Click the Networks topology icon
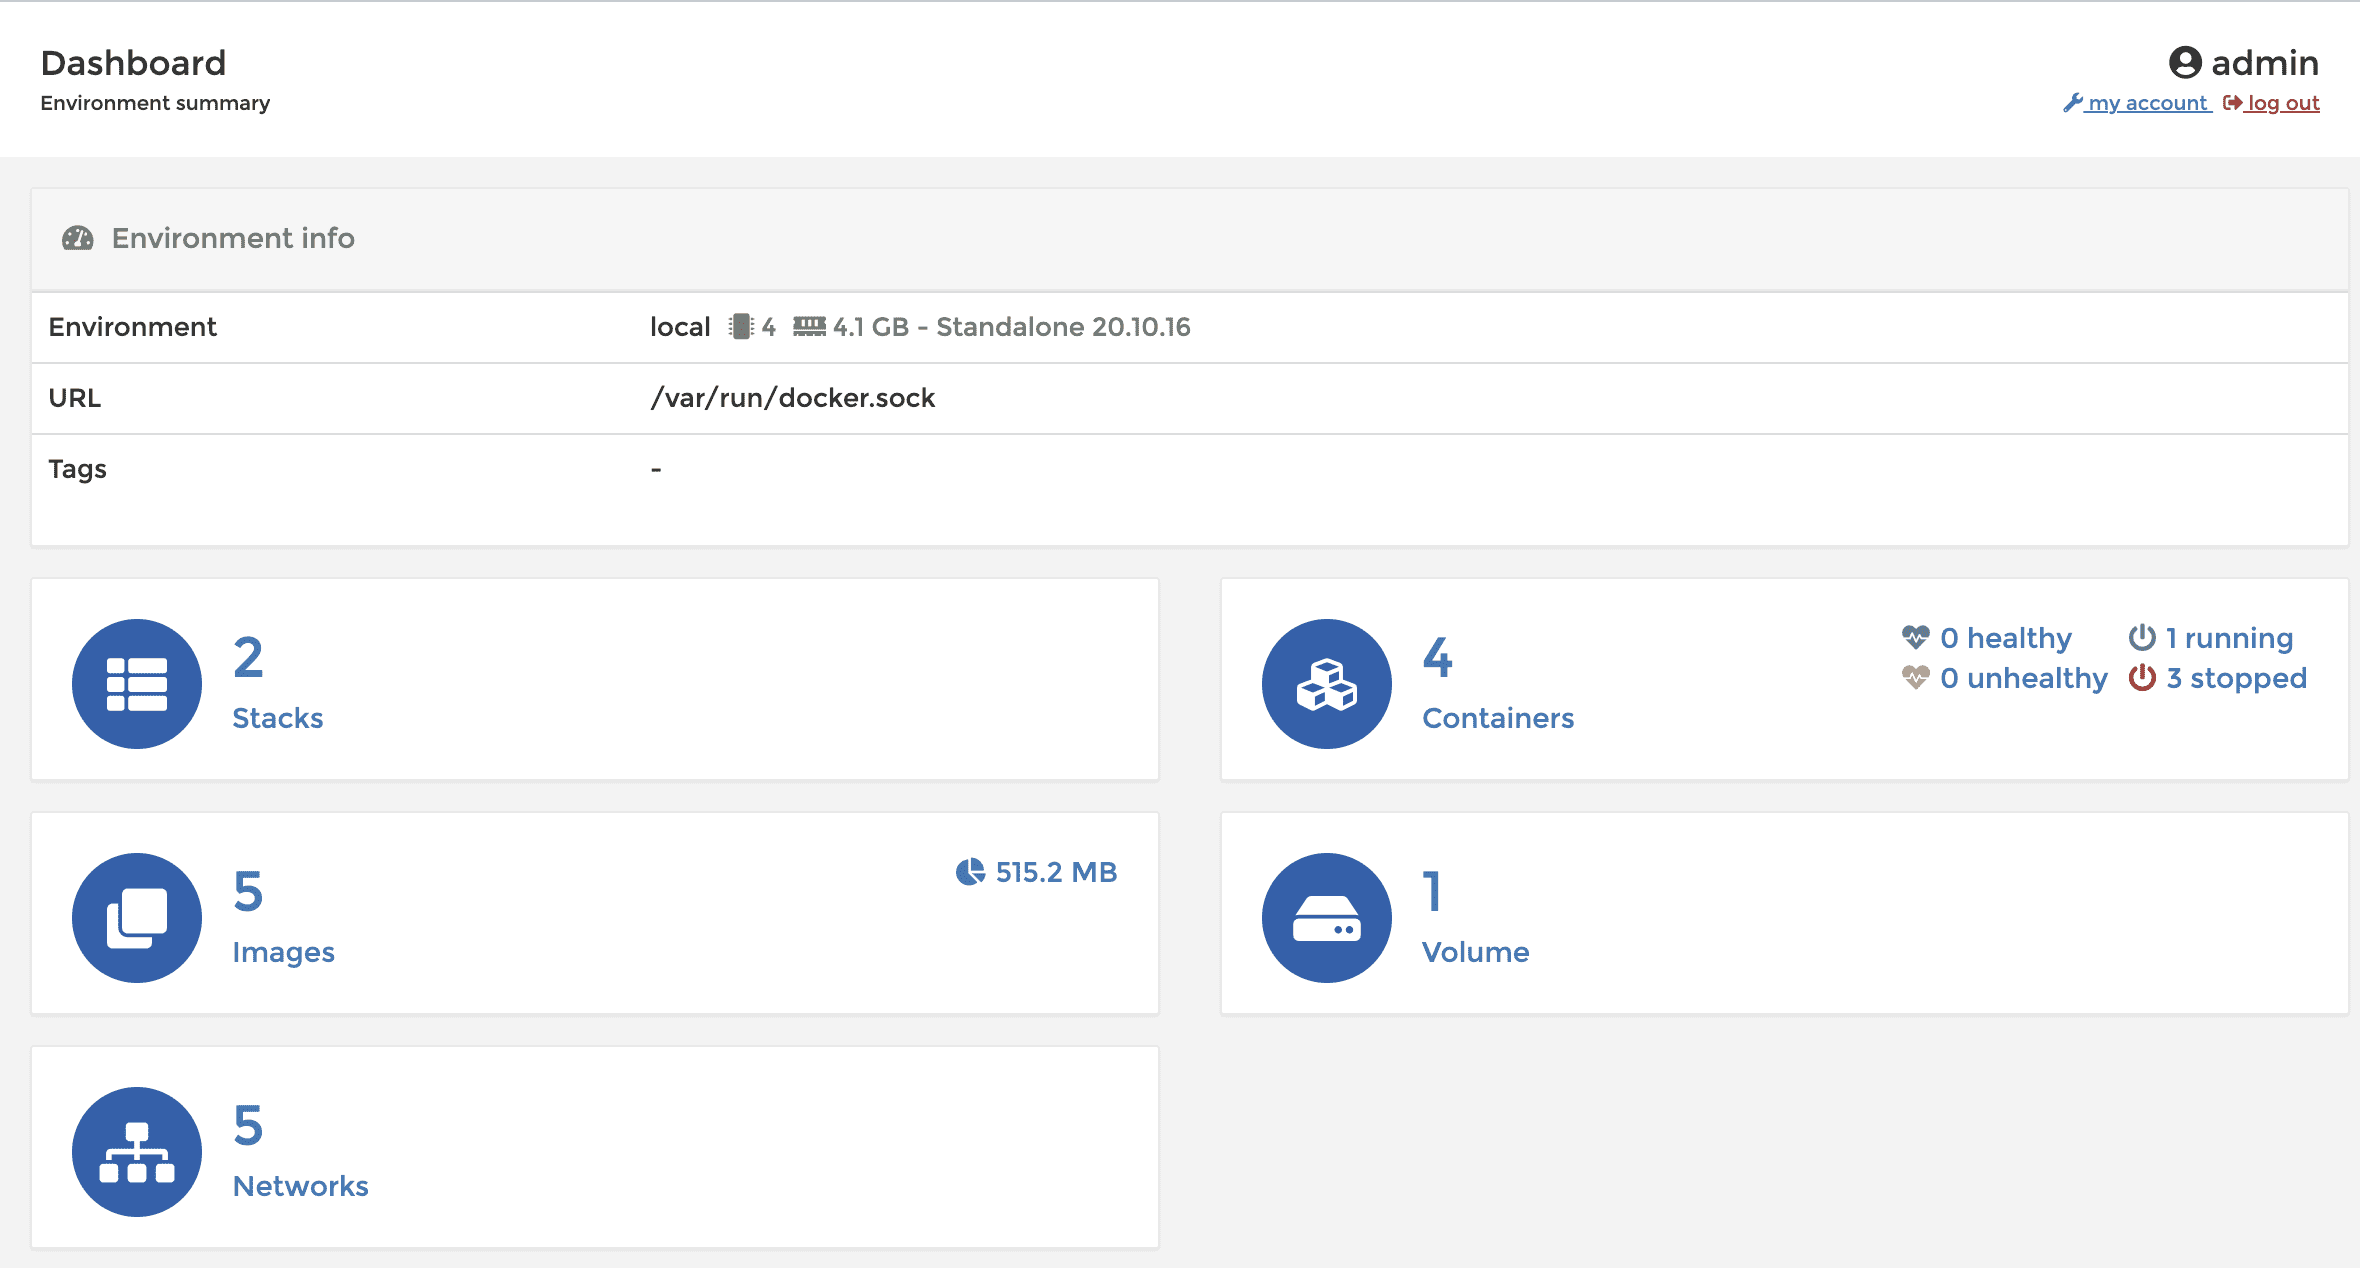2360x1268 pixels. [x=137, y=1152]
